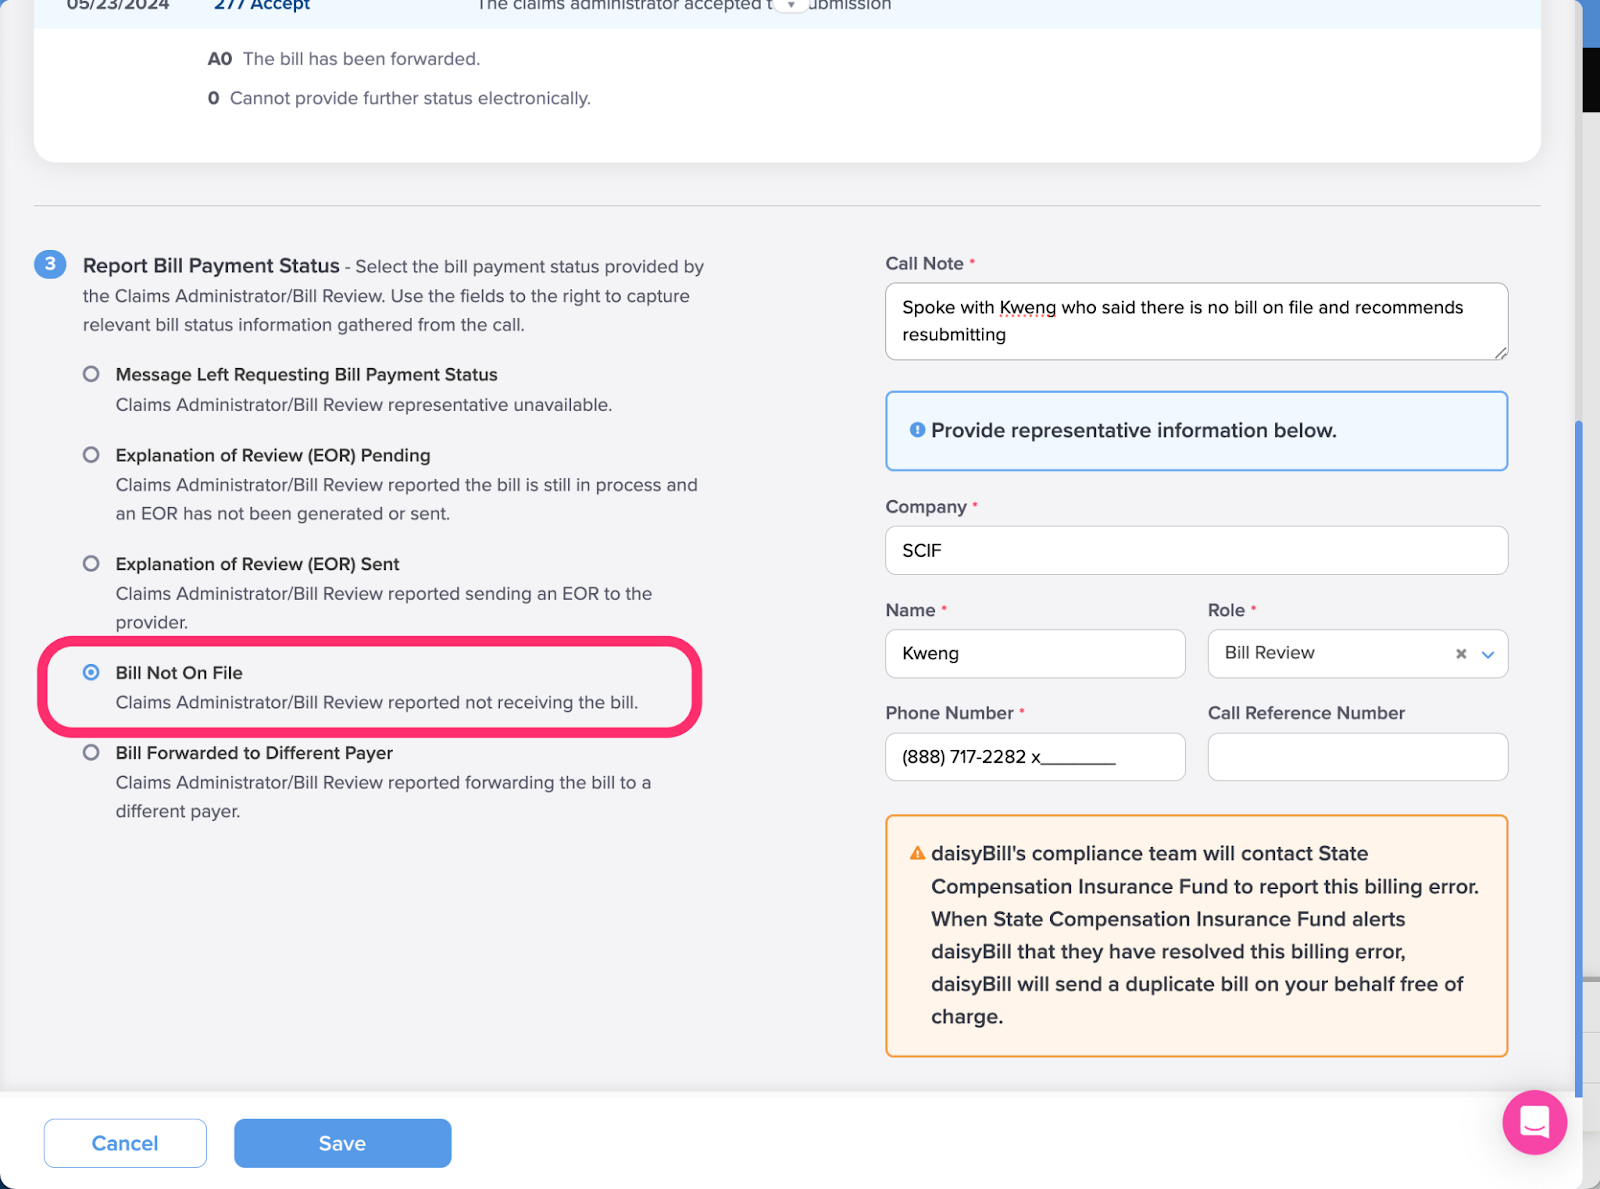Image resolution: width=1600 pixels, height=1189 pixels.
Task: Choose Bill Forwarded to Different Payer
Action: (91, 752)
